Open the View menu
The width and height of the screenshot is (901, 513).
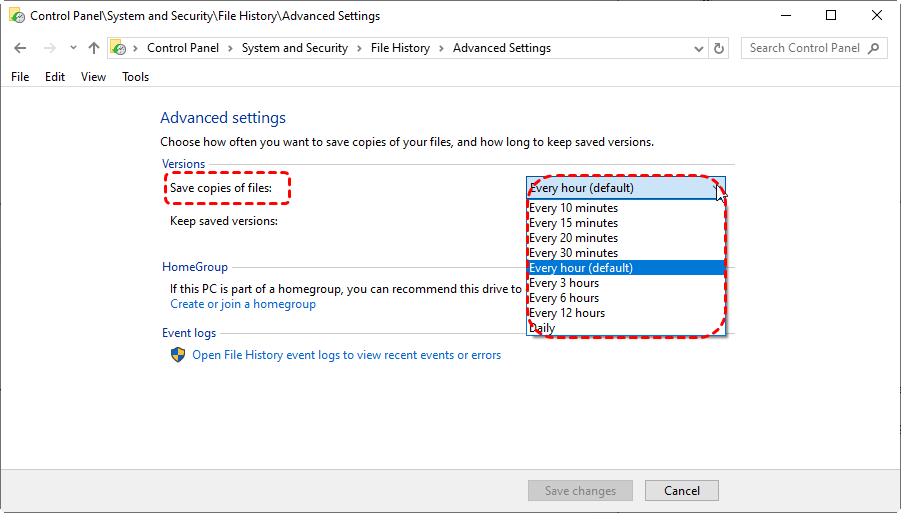point(93,77)
